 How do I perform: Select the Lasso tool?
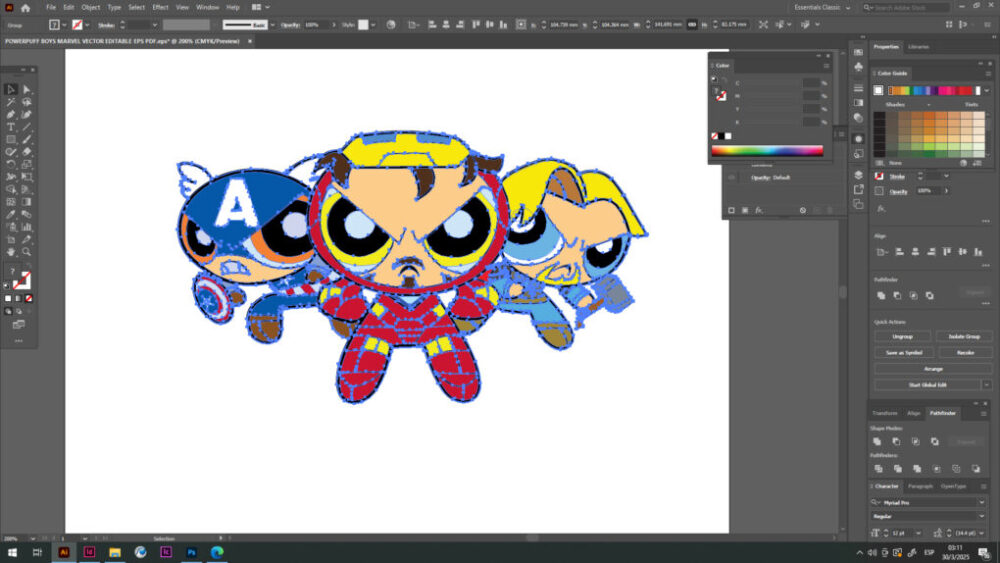(x=27, y=102)
